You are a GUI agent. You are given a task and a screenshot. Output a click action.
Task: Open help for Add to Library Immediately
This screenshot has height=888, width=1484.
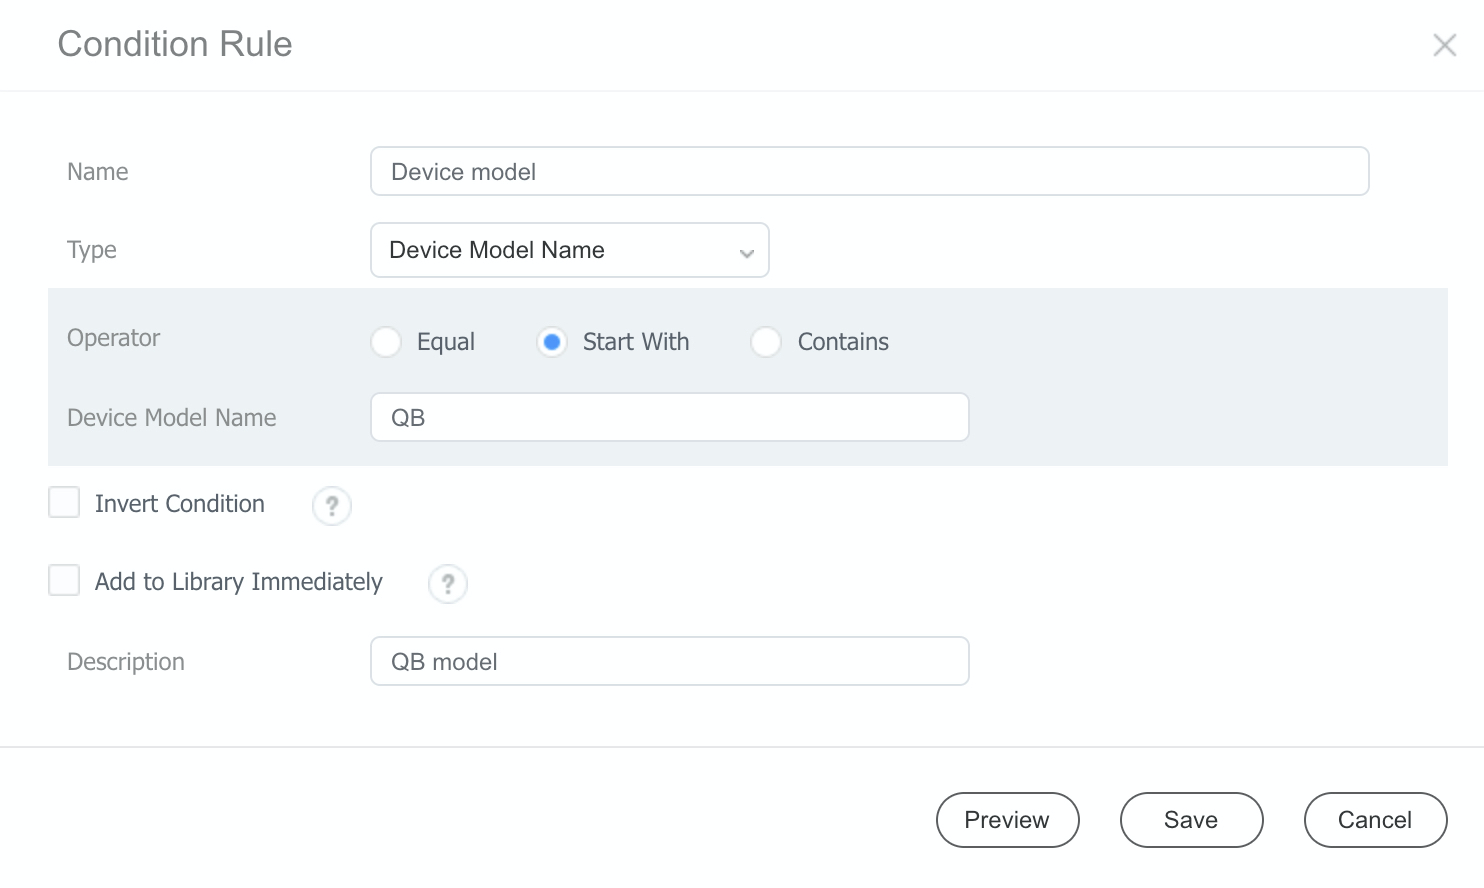(448, 584)
